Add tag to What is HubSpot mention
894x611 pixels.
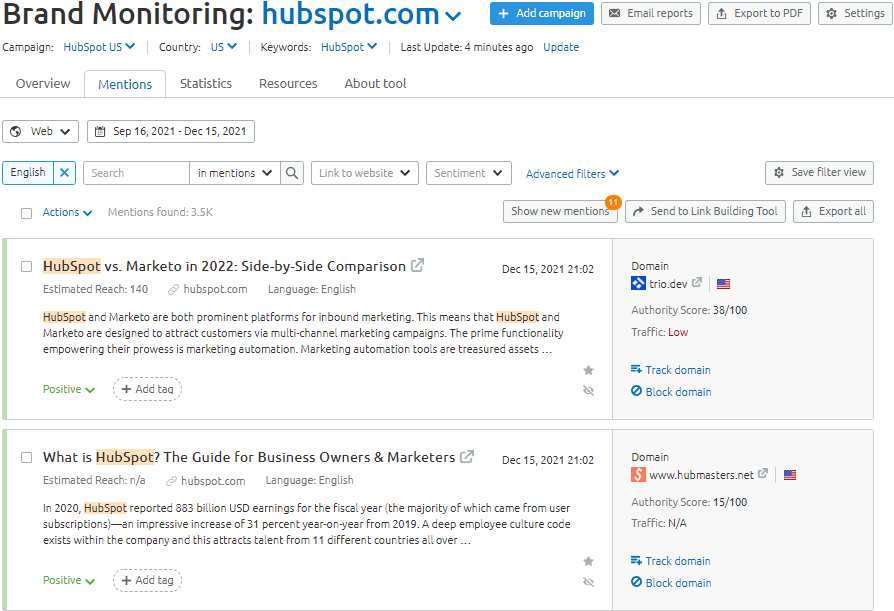[x=147, y=580]
